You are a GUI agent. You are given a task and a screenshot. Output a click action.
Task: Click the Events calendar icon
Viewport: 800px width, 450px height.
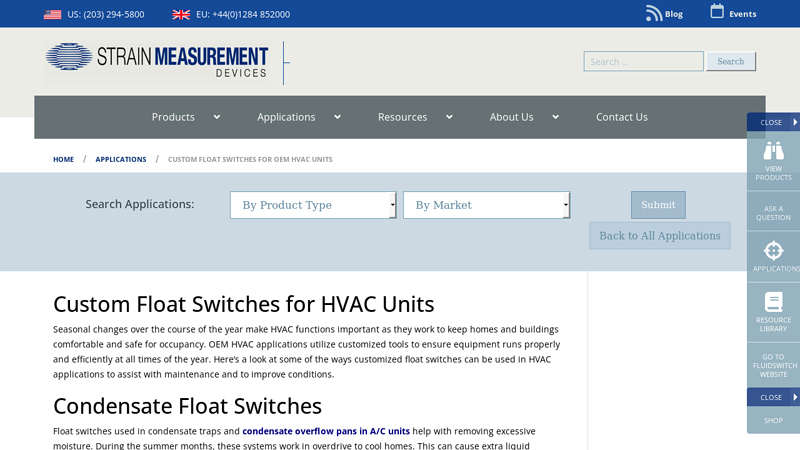(717, 11)
